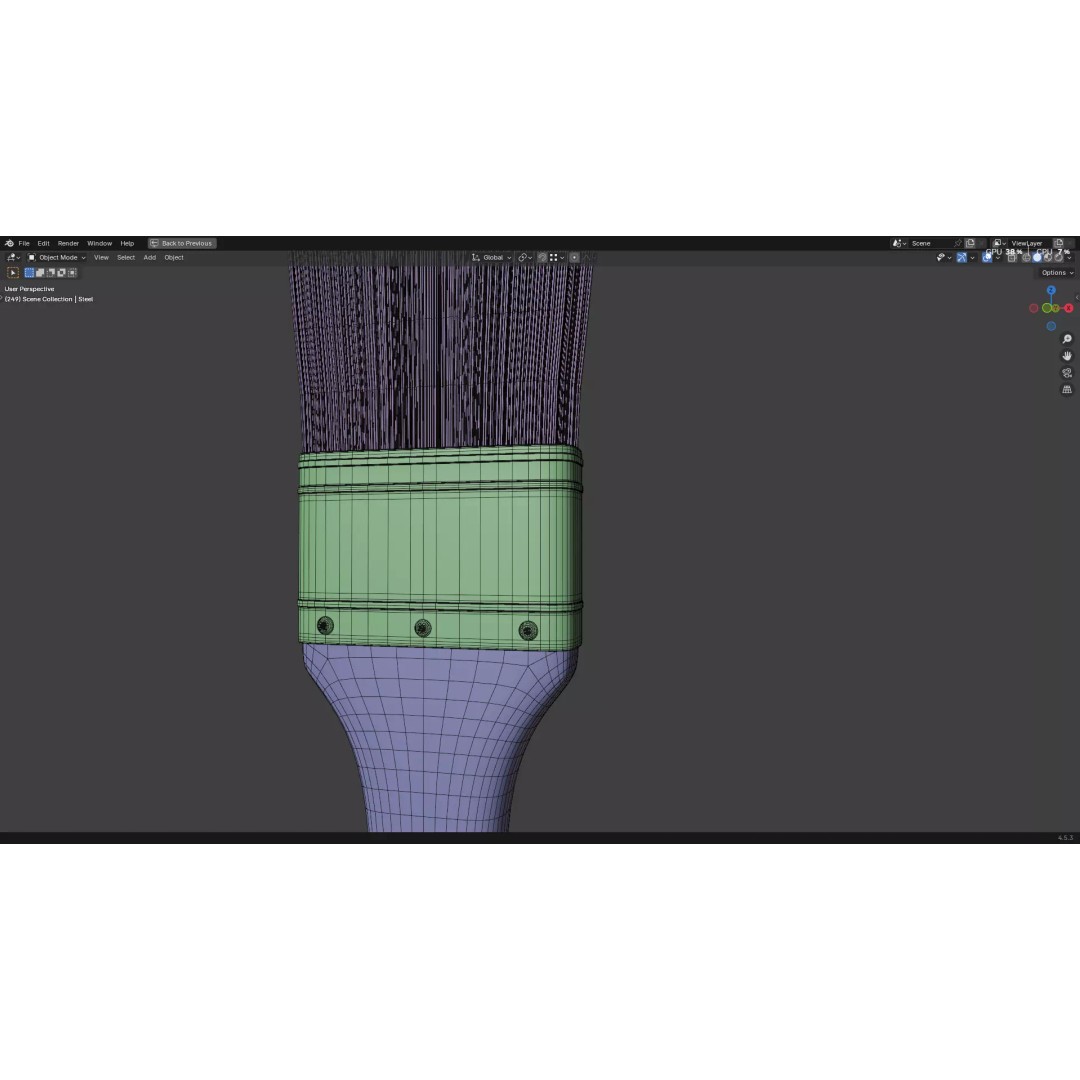
Task: Open the scene browse icon dropdown
Action: (x=899, y=243)
